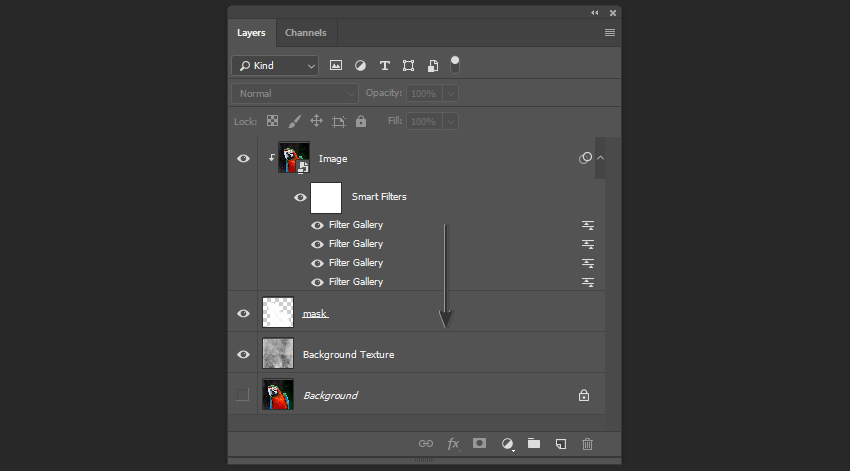Open the Opacity slider arrow
Viewport: 850px width, 471px height.
tap(450, 93)
